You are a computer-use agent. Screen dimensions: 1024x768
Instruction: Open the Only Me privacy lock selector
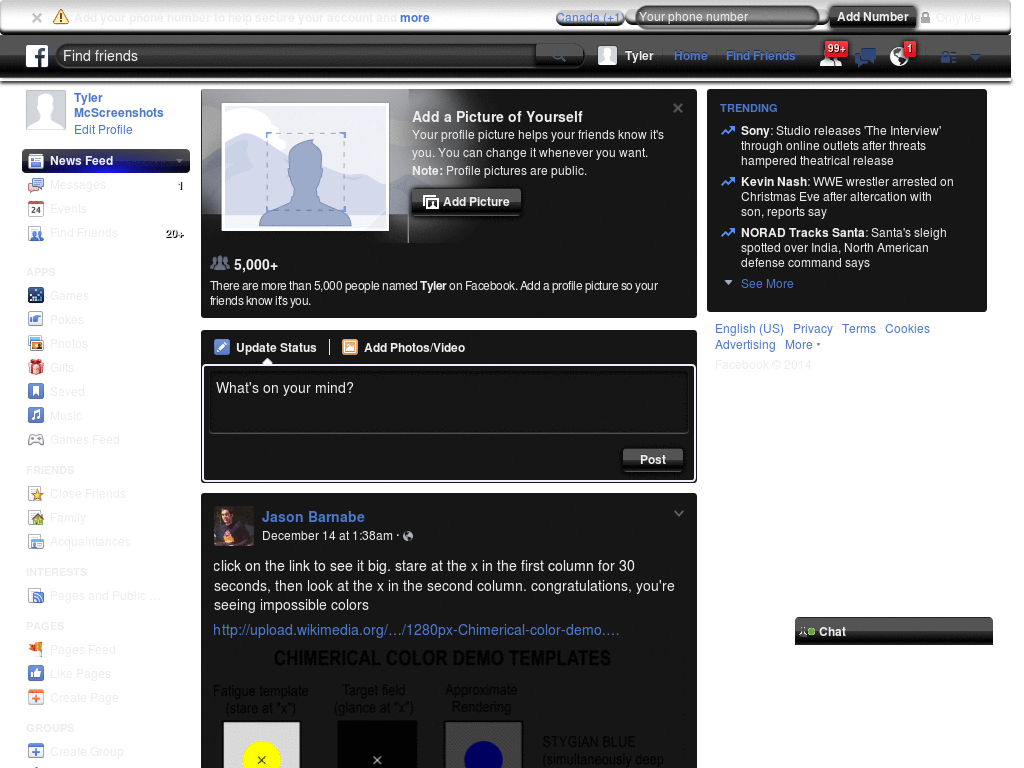(952, 18)
